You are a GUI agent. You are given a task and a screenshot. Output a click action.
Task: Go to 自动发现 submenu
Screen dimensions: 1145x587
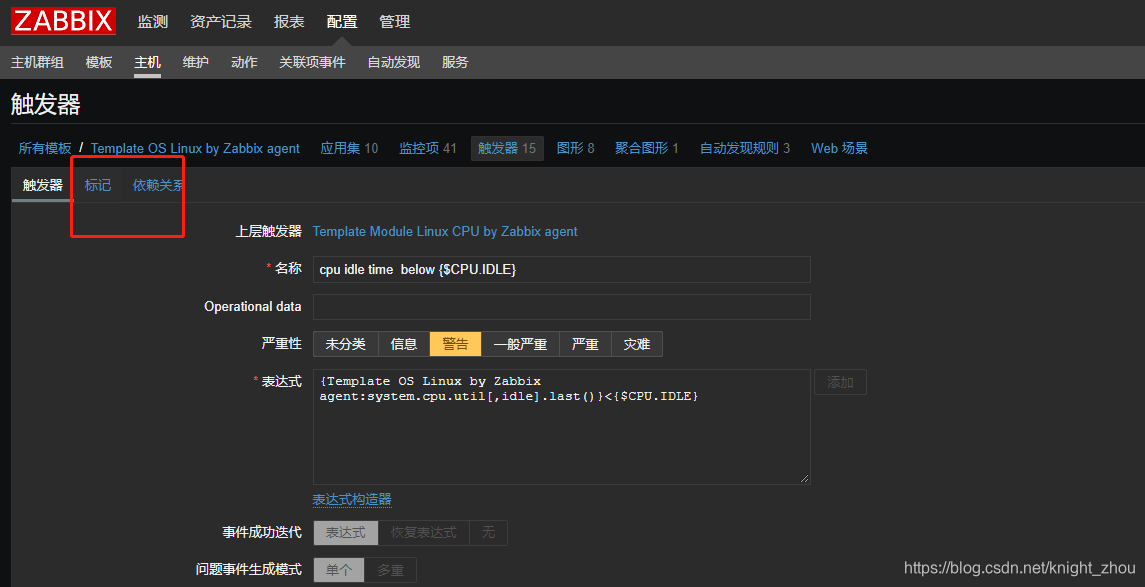pos(394,62)
